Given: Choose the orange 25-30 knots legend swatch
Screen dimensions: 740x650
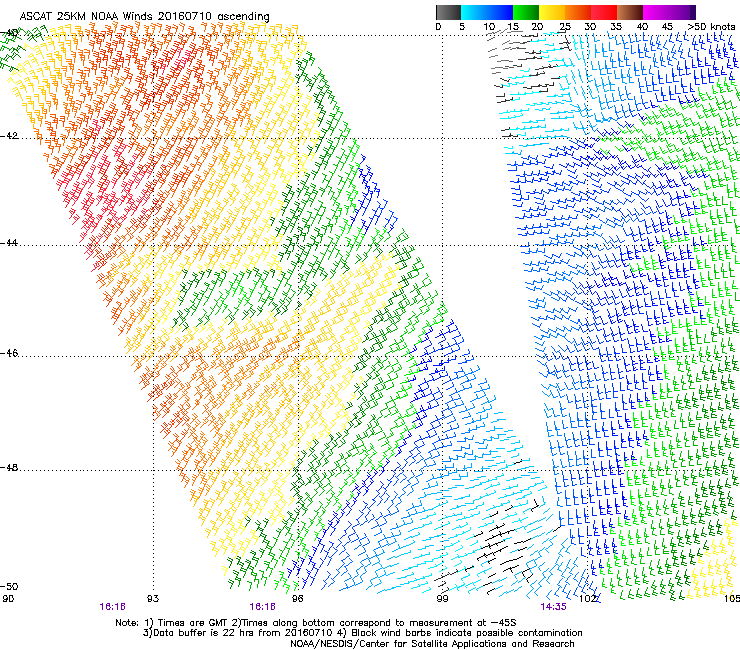Looking at the screenshot, I should tap(578, 12).
